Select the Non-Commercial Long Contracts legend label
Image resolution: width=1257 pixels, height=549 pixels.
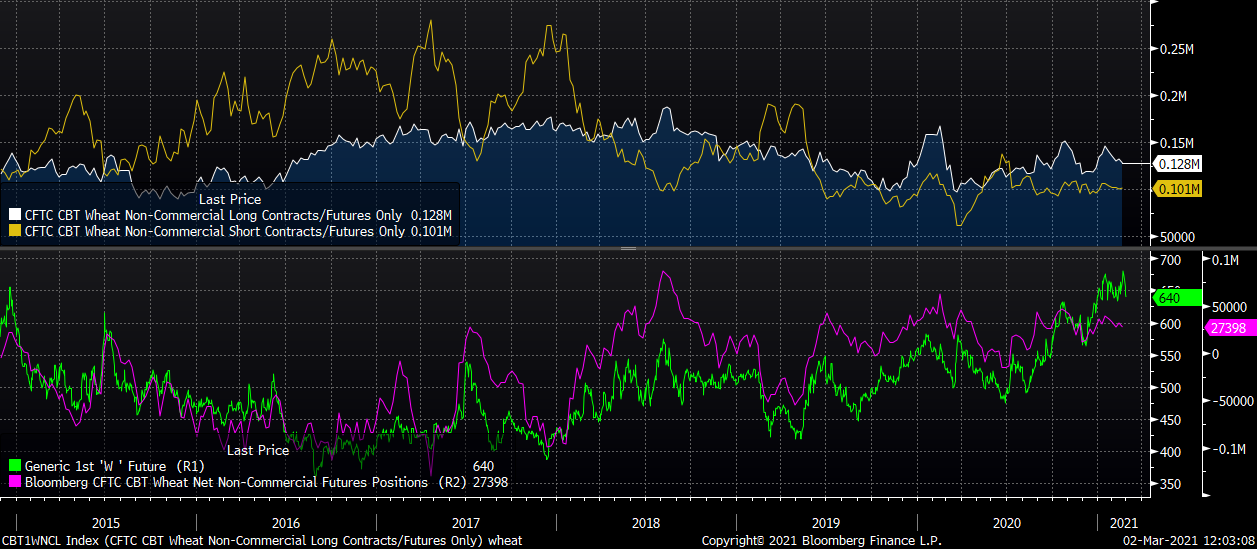pyautogui.click(x=212, y=215)
